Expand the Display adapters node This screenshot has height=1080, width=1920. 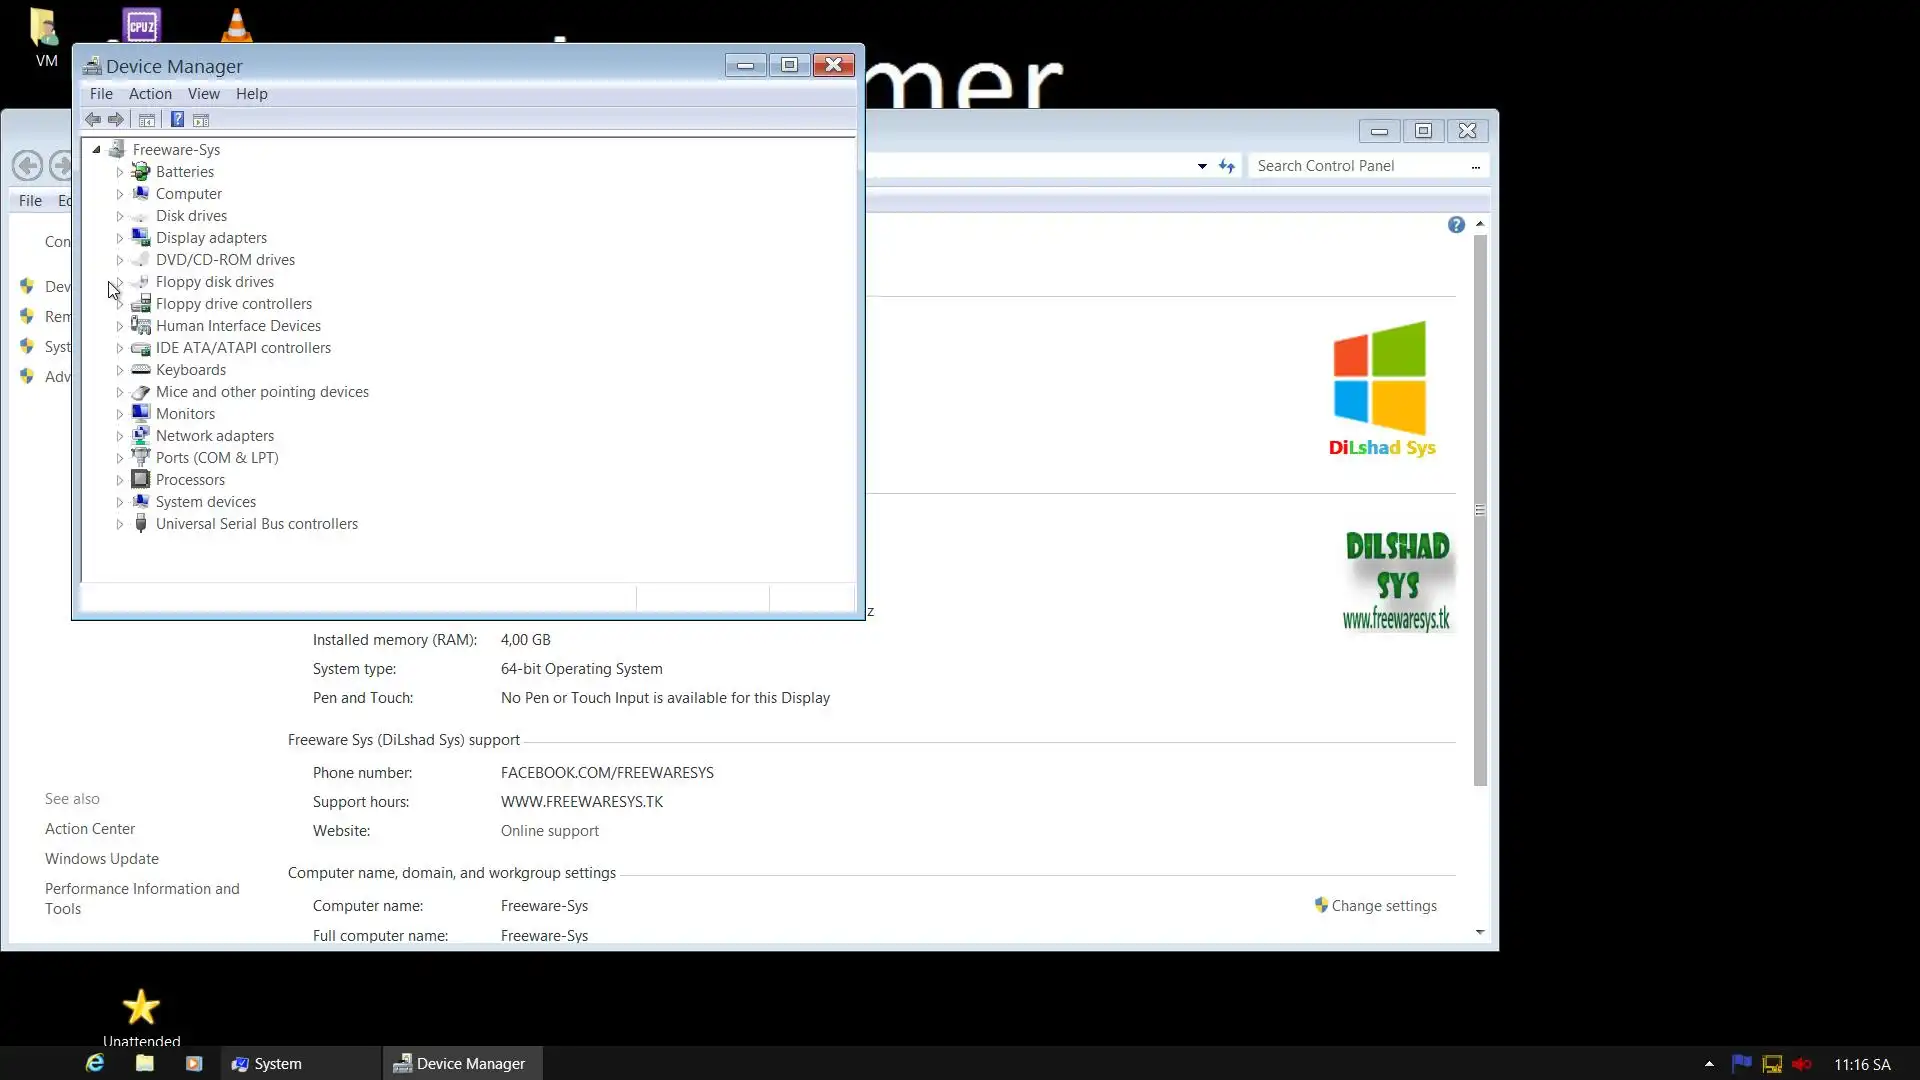coord(120,238)
